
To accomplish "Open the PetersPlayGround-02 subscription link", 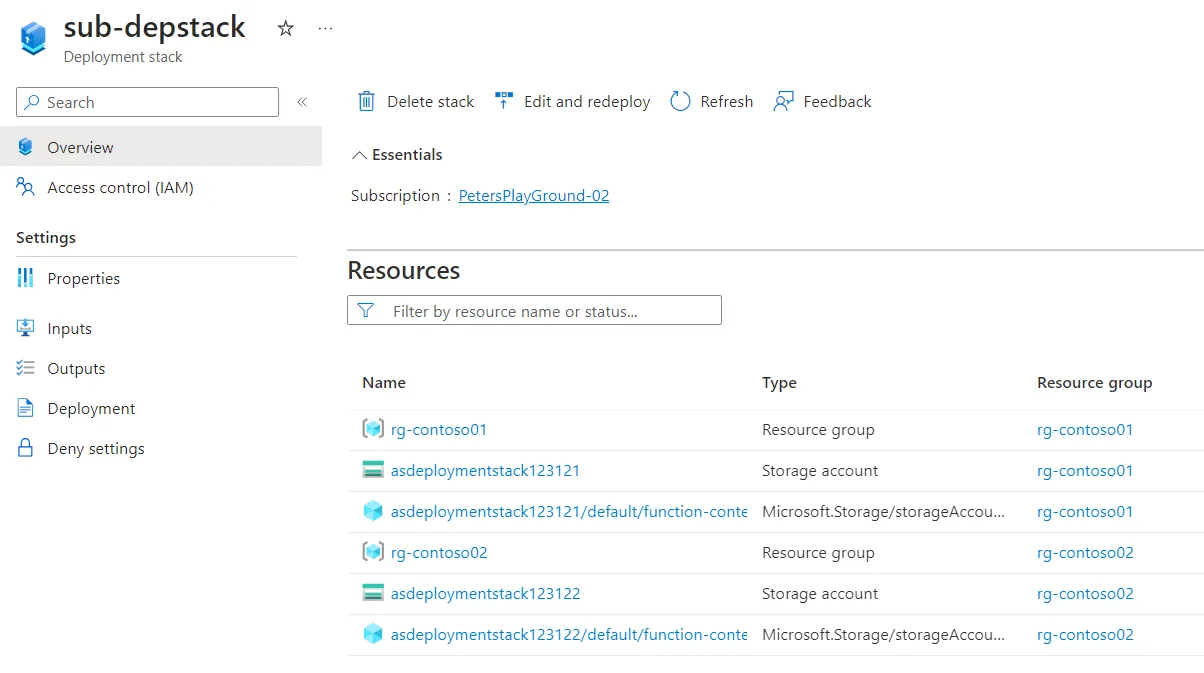I will 533,195.
